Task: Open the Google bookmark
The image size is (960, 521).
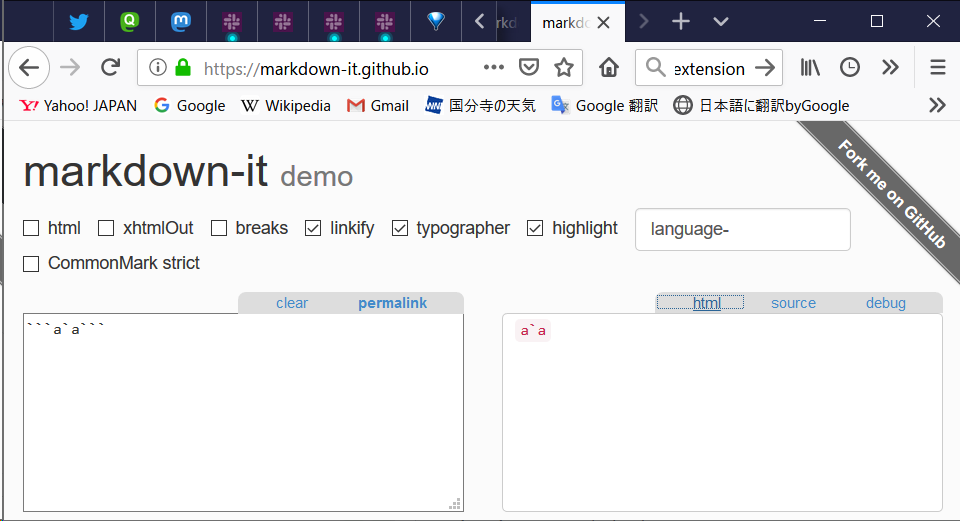Action: coord(190,106)
